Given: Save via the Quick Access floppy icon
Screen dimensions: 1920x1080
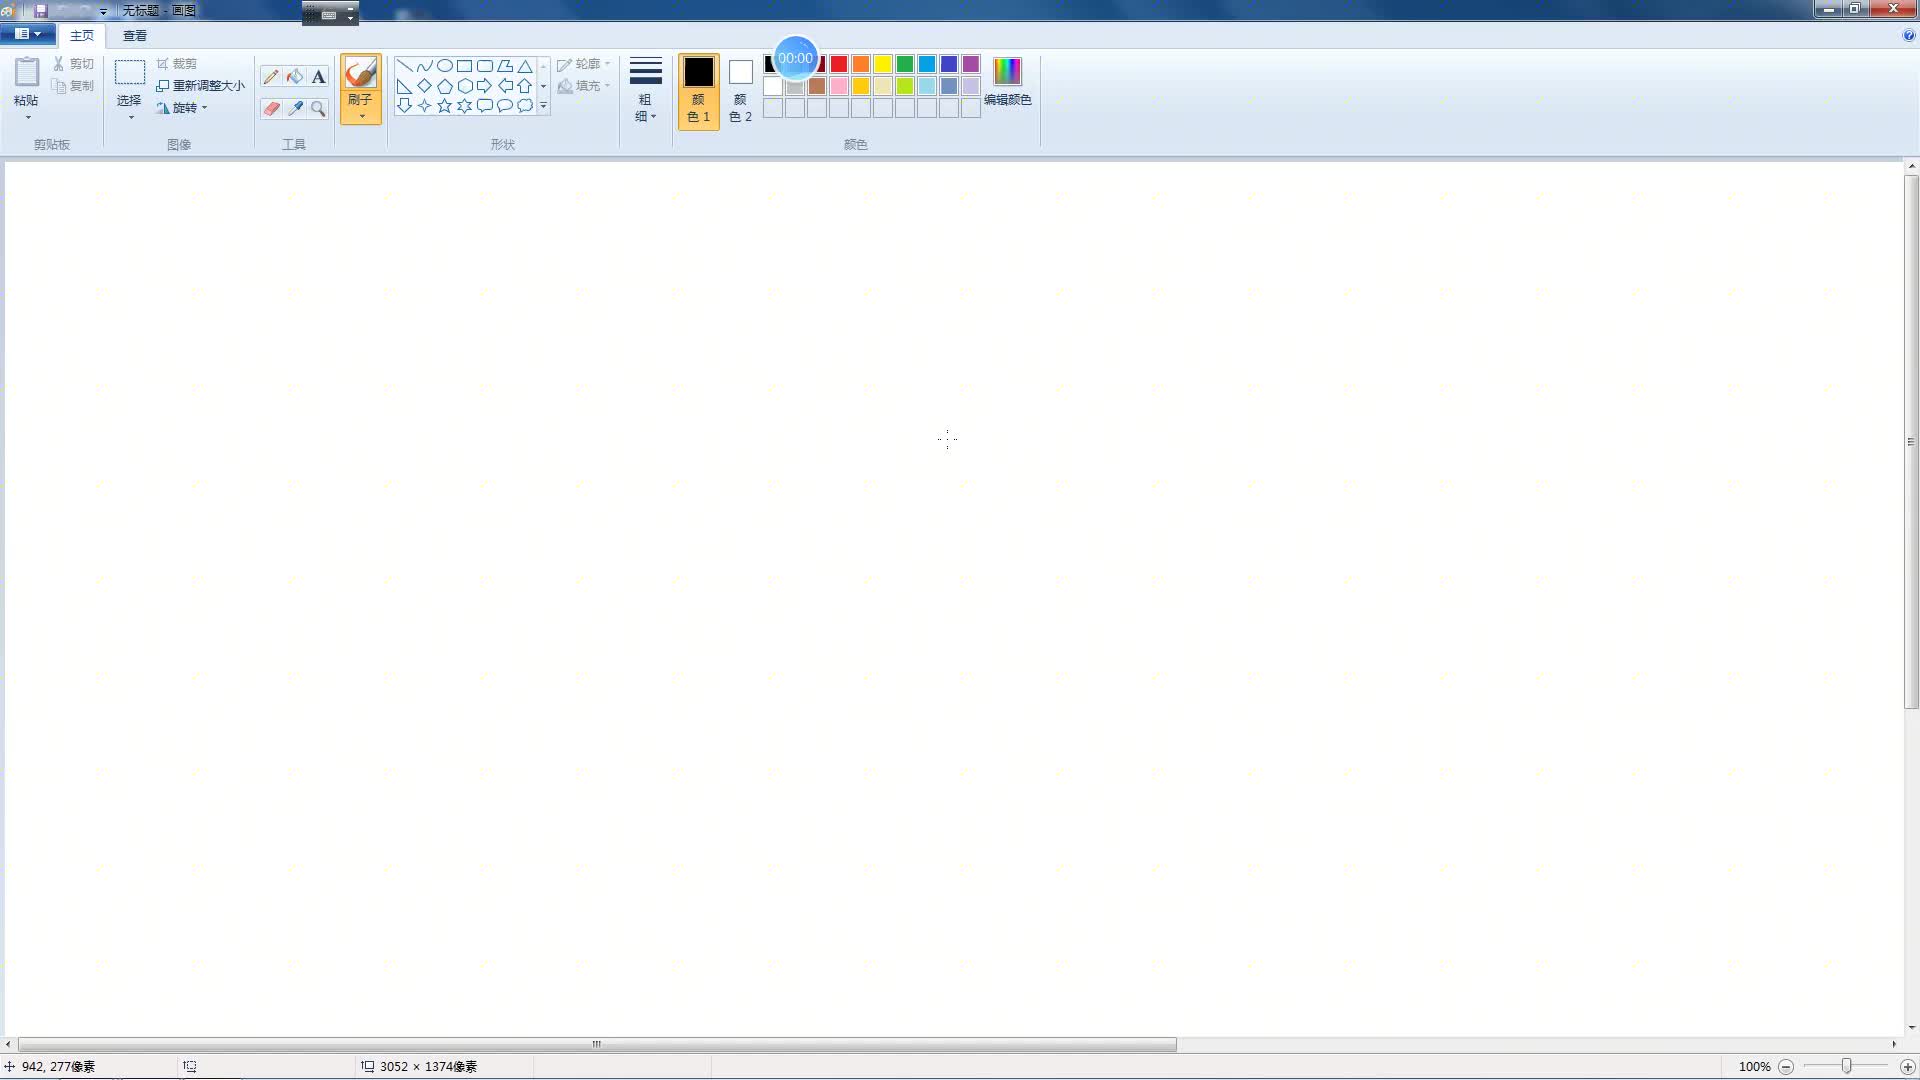Looking at the screenshot, I should [41, 11].
